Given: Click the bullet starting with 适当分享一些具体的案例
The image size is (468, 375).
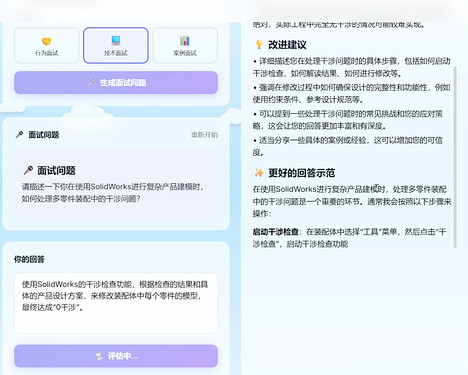Looking at the screenshot, I should (x=348, y=146).
